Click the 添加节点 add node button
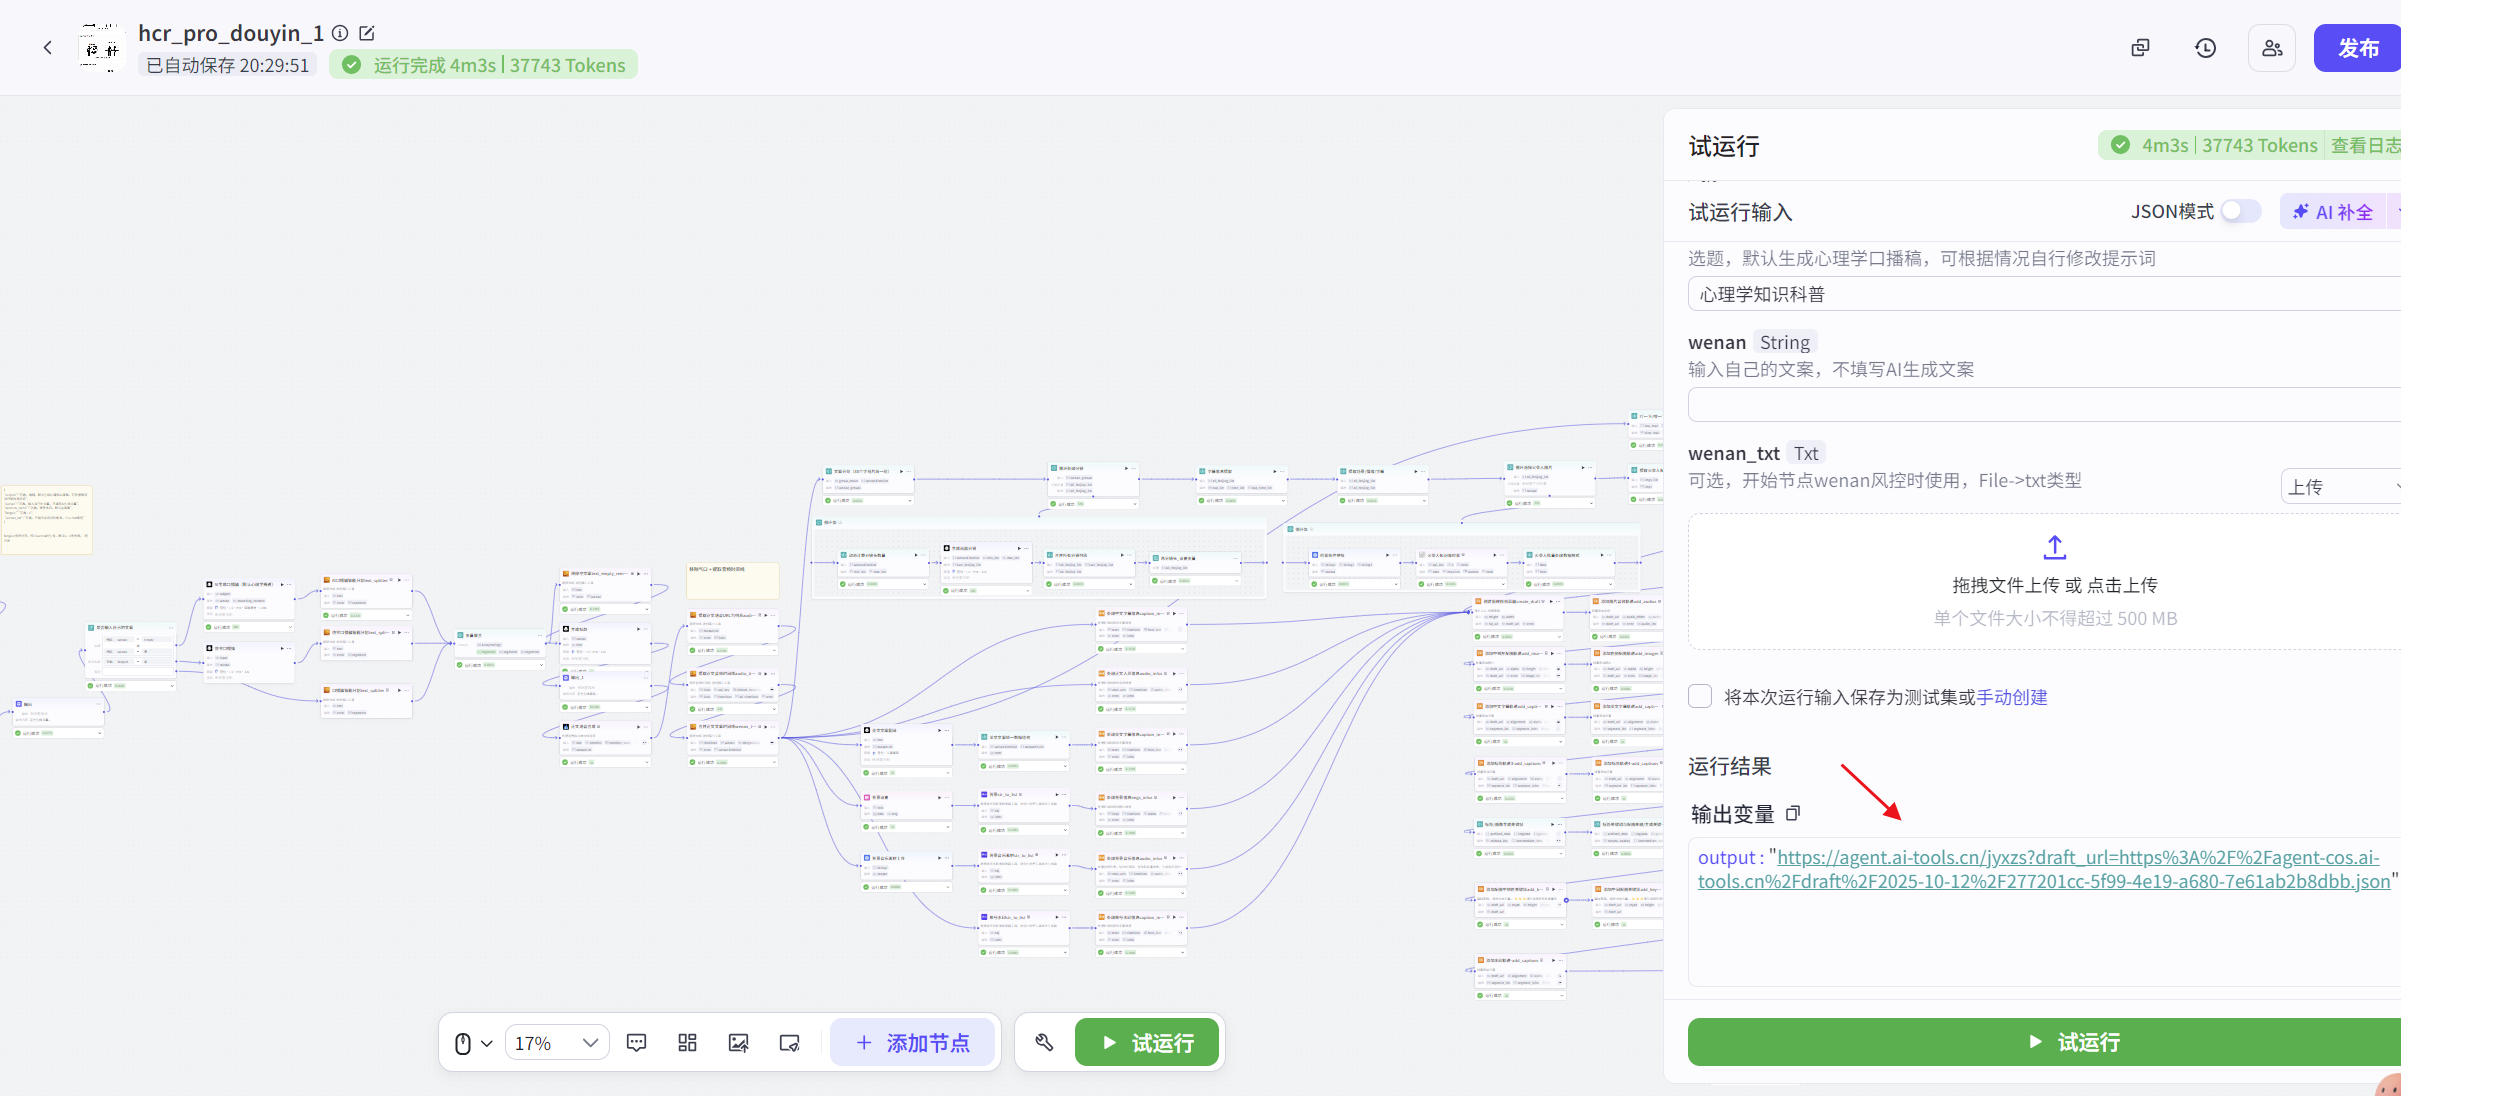Viewport: 2494px width, 1096px height. [912, 1042]
